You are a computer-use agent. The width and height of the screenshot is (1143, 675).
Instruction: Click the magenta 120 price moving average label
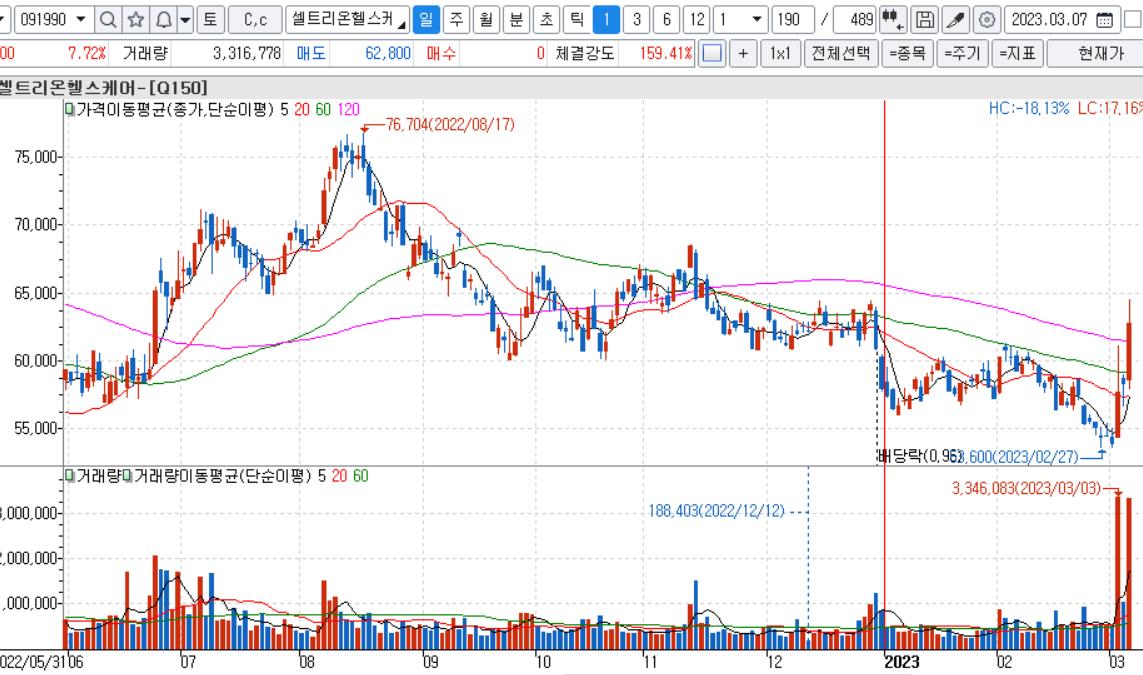[x=348, y=109]
